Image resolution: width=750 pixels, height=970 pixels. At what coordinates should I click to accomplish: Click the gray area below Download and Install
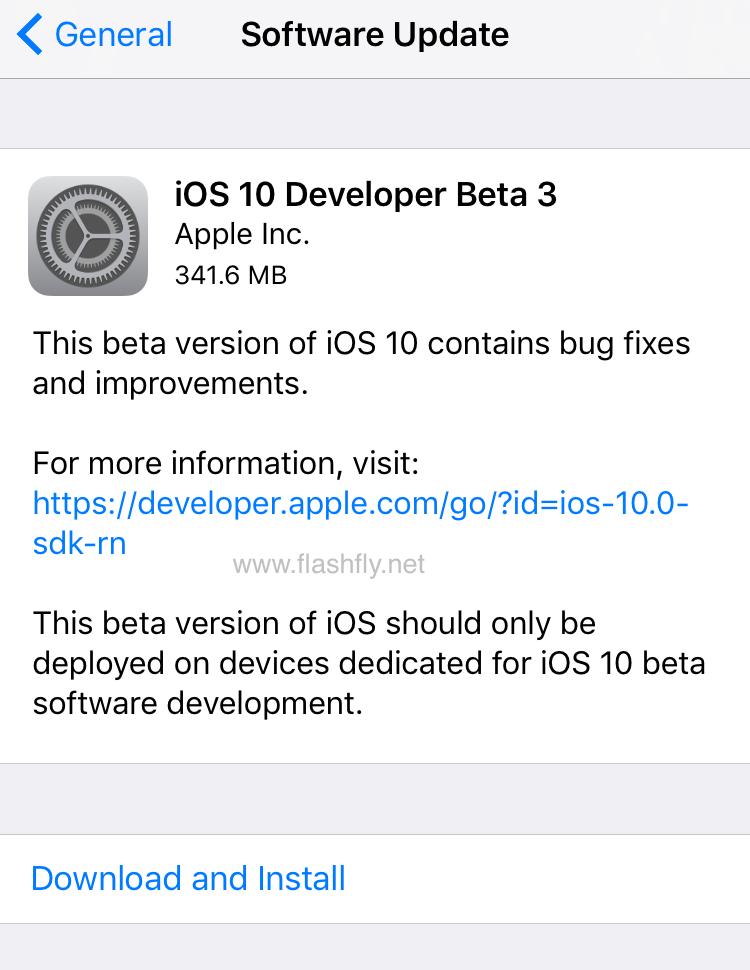(x=375, y=948)
